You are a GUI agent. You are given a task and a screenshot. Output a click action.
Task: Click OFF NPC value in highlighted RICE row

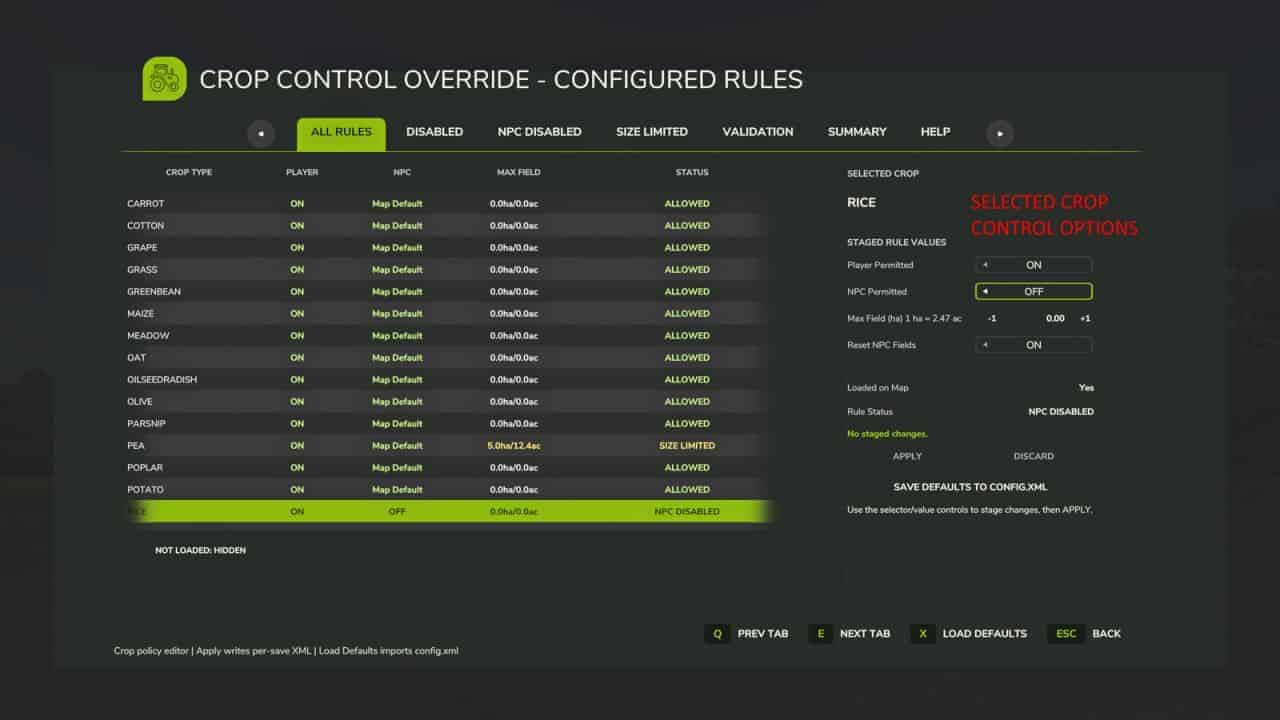(397, 512)
